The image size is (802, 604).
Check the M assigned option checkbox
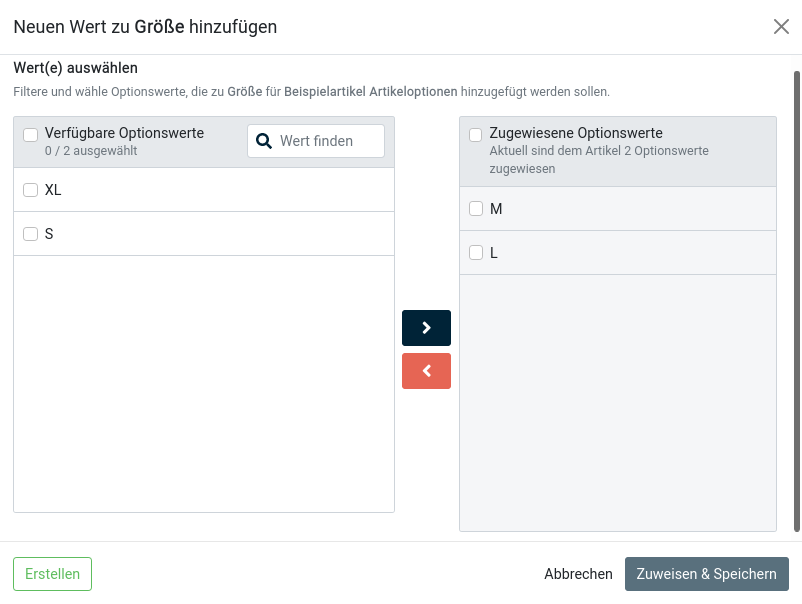point(476,209)
